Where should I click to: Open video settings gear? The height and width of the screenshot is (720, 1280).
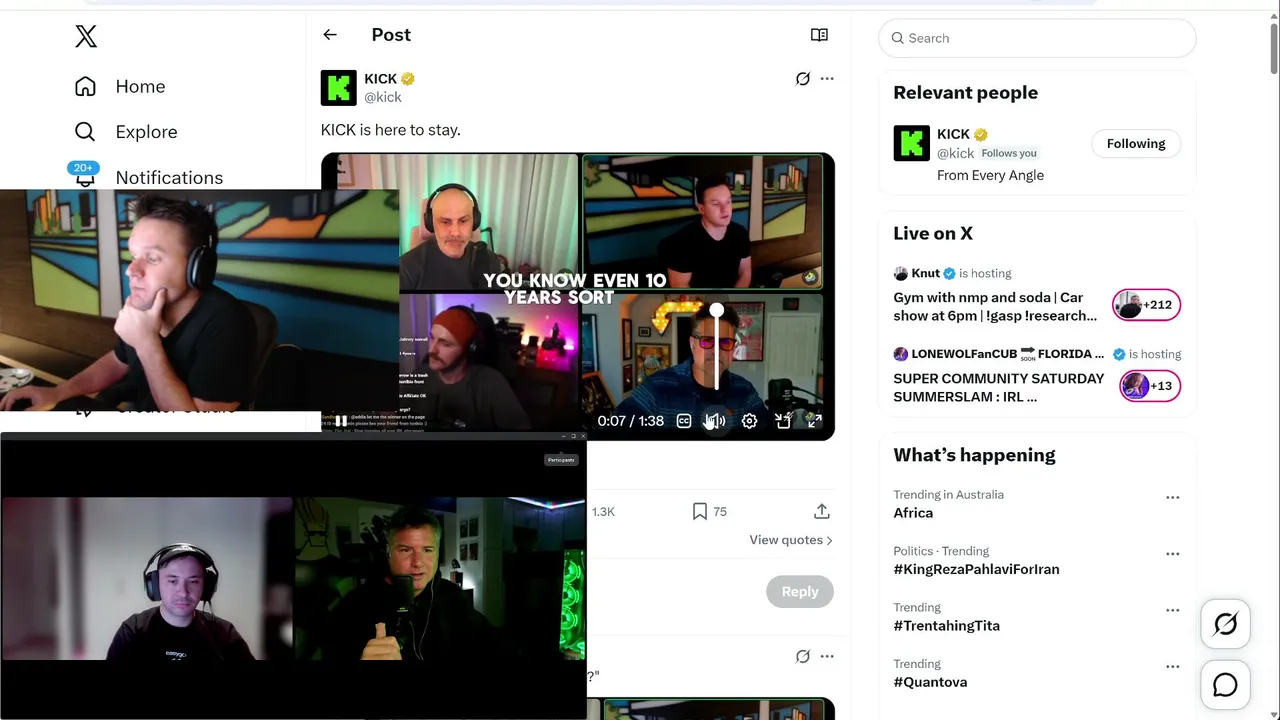(x=749, y=421)
